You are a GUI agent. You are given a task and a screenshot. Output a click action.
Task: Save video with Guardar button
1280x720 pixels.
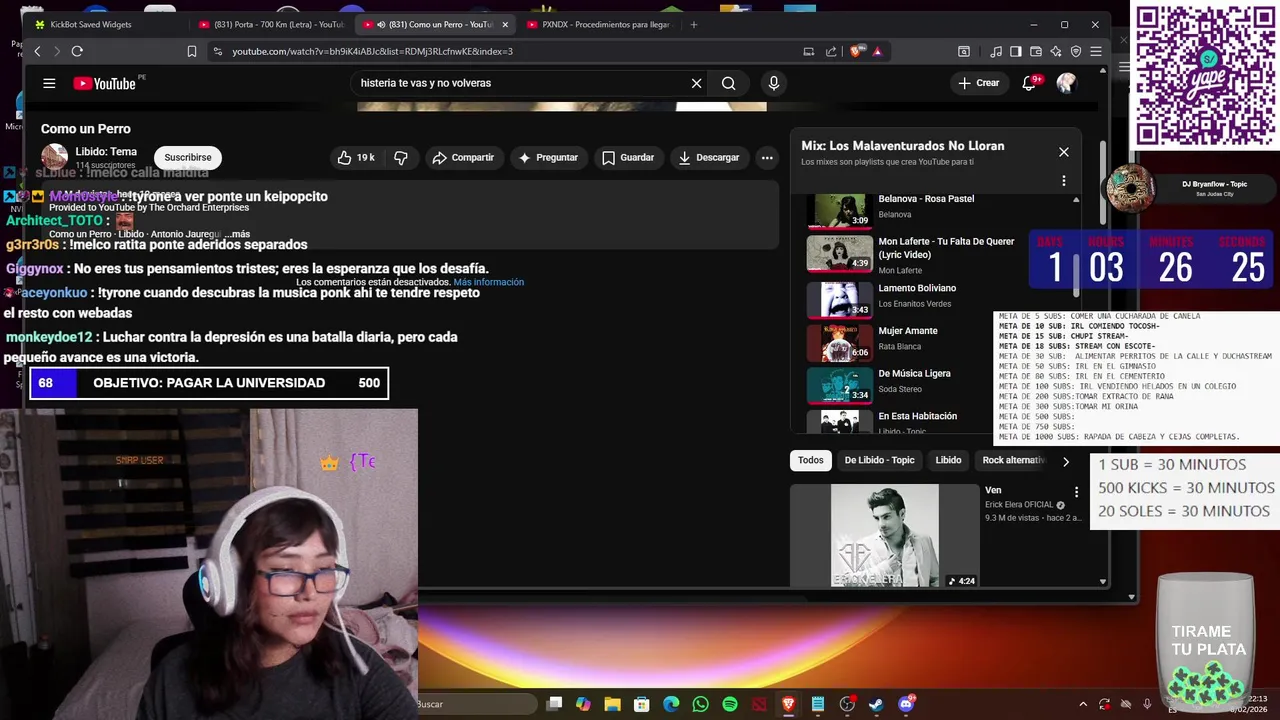628,157
